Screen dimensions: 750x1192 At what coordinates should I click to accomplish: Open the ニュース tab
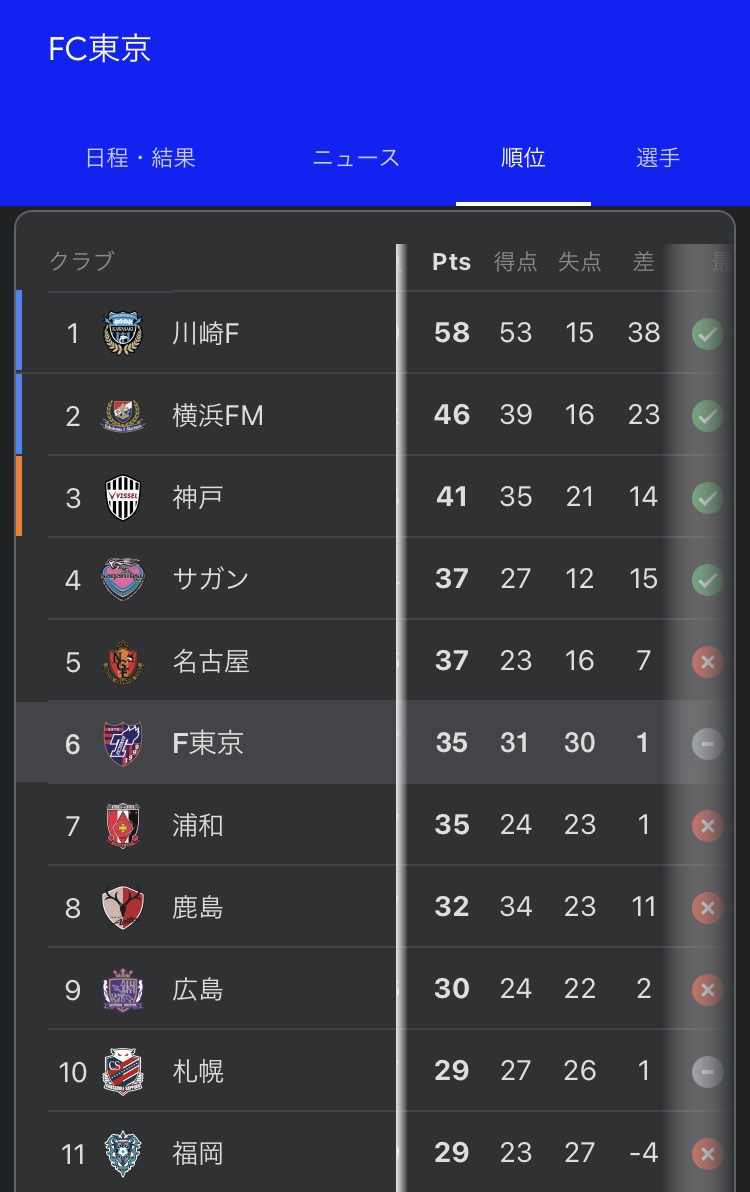(356, 158)
